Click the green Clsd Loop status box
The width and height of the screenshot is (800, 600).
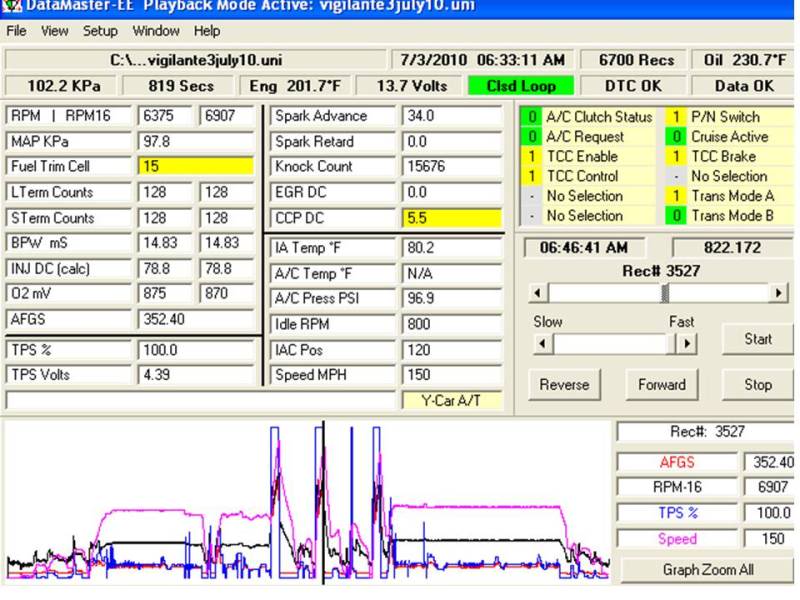520,86
